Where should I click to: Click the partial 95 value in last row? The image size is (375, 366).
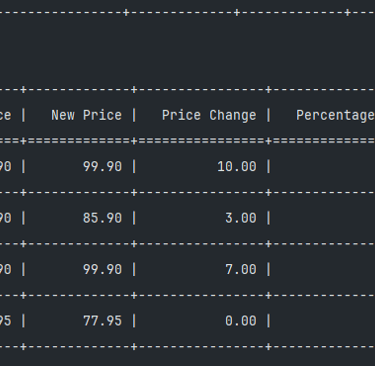[6, 321]
